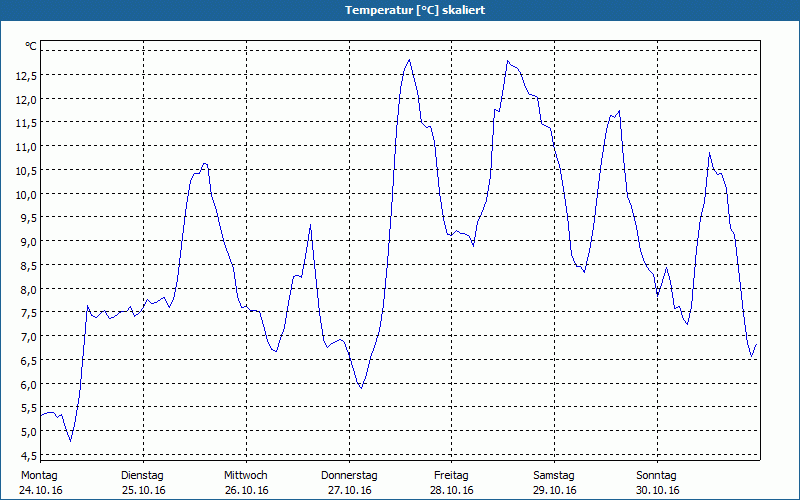The height and width of the screenshot is (500, 800).
Task: Click the Freitag day label
Action: [x=452, y=476]
